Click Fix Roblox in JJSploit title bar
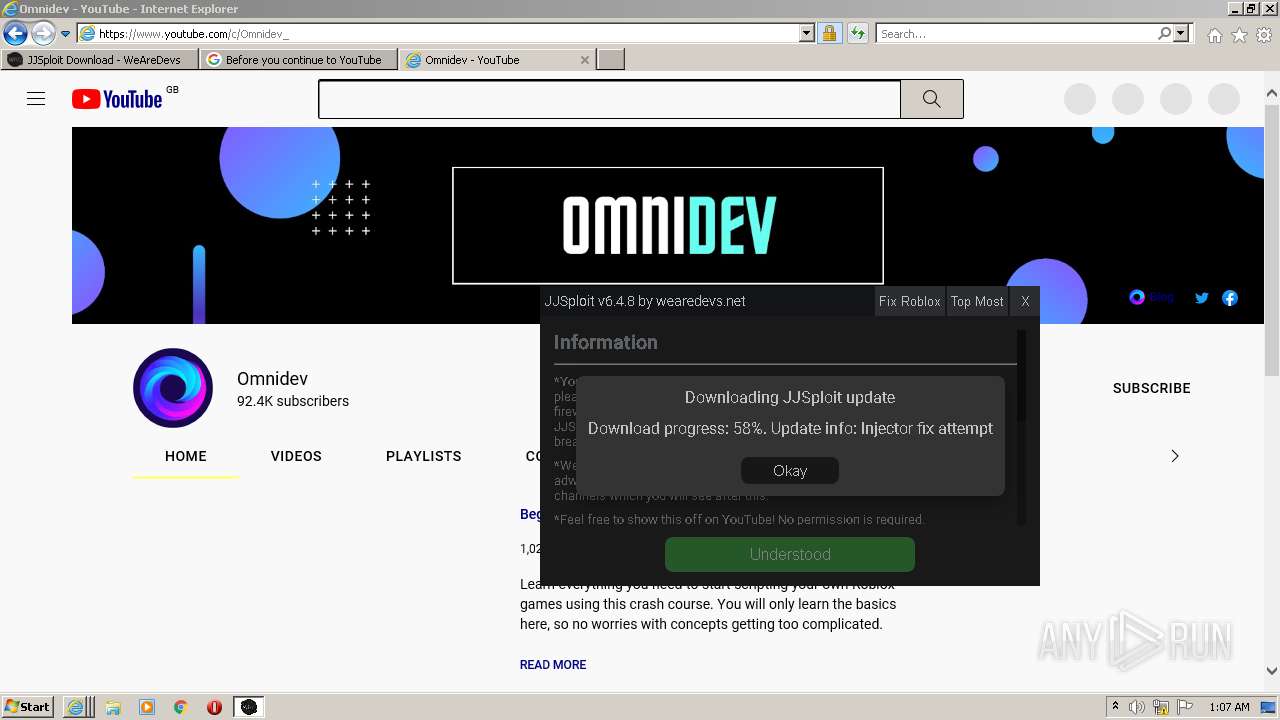This screenshot has height=720, width=1280. tap(910, 301)
